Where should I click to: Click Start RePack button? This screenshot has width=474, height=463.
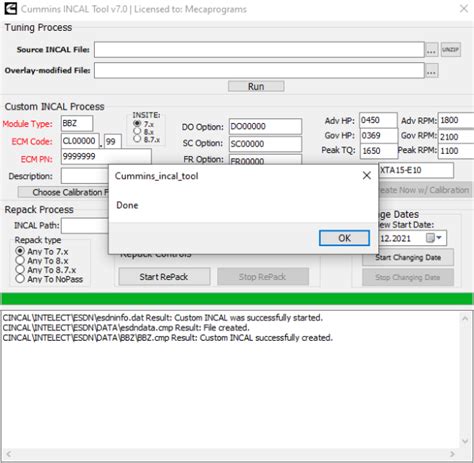pyautogui.click(x=164, y=277)
